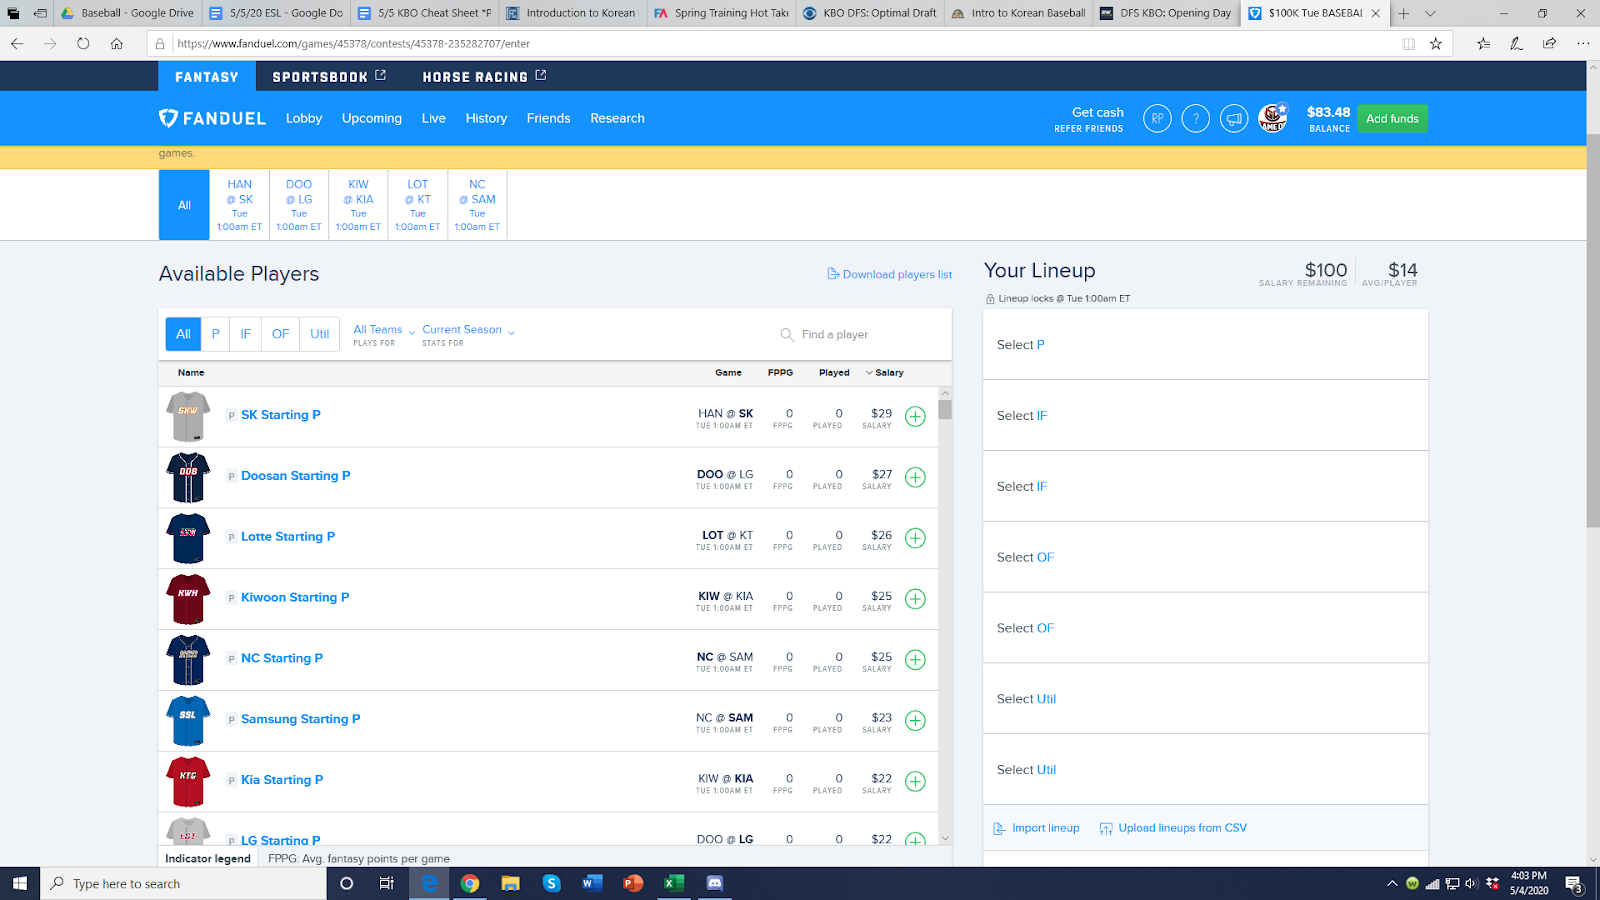The width and height of the screenshot is (1600, 900).
Task: Open the chat messages icon
Action: click(1234, 118)
